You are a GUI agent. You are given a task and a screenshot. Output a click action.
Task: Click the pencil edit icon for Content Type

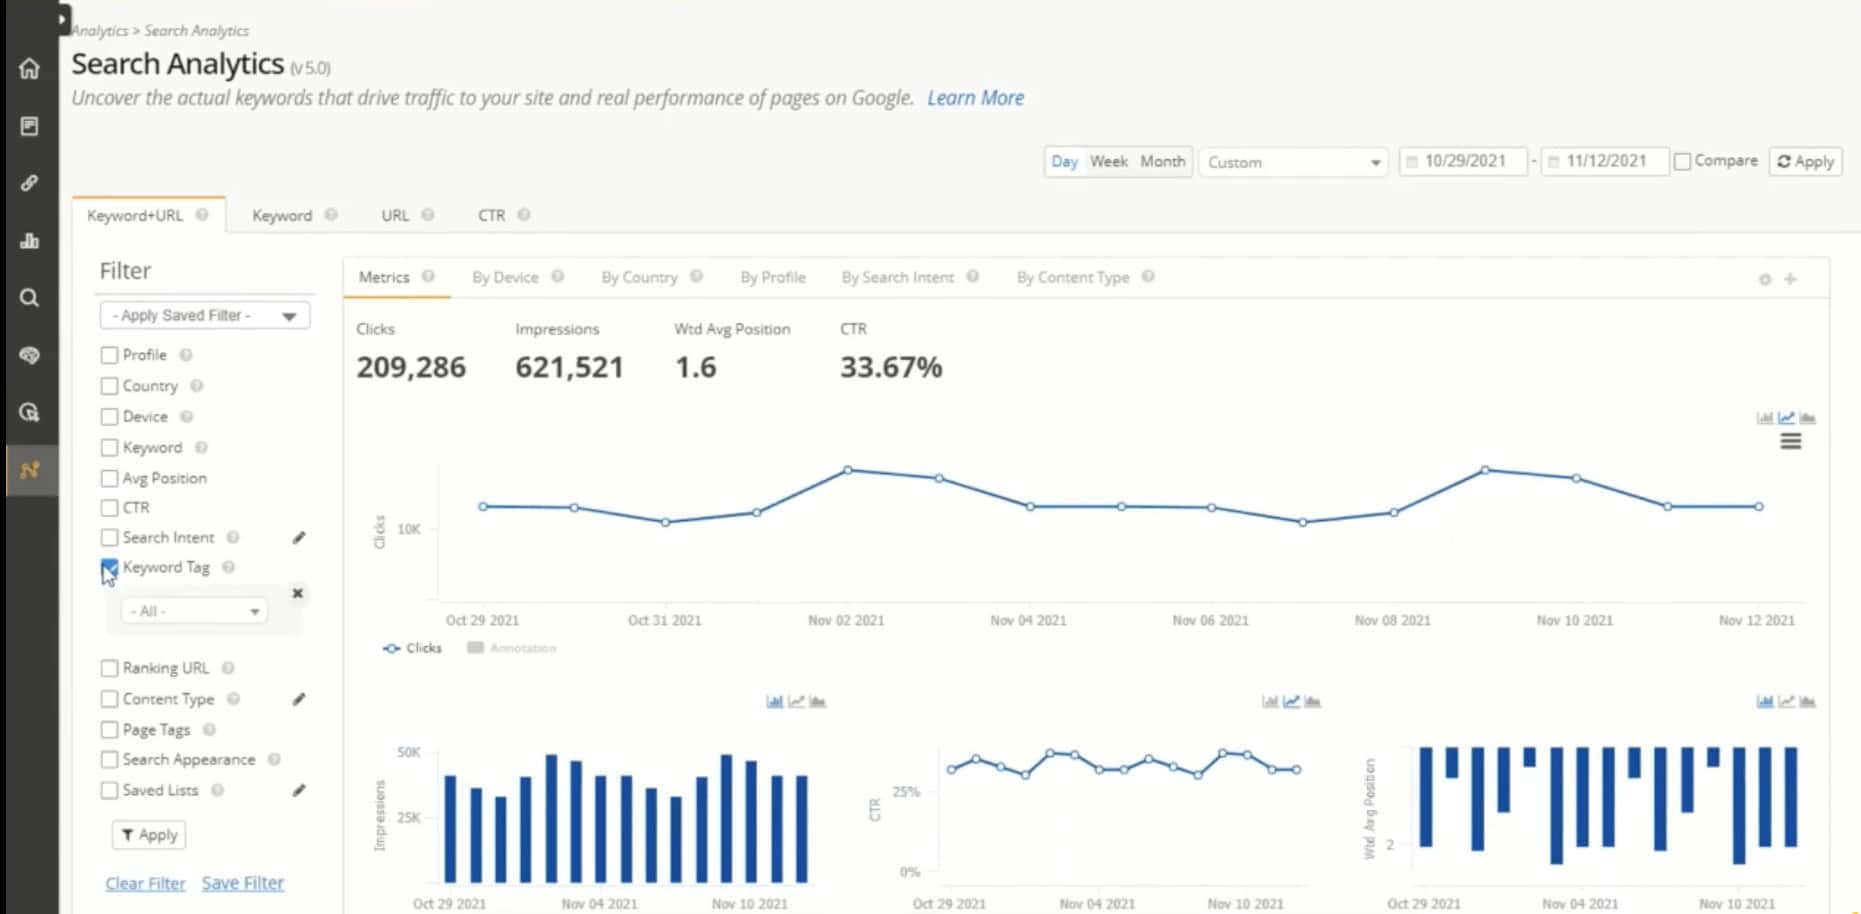[298, 699]
